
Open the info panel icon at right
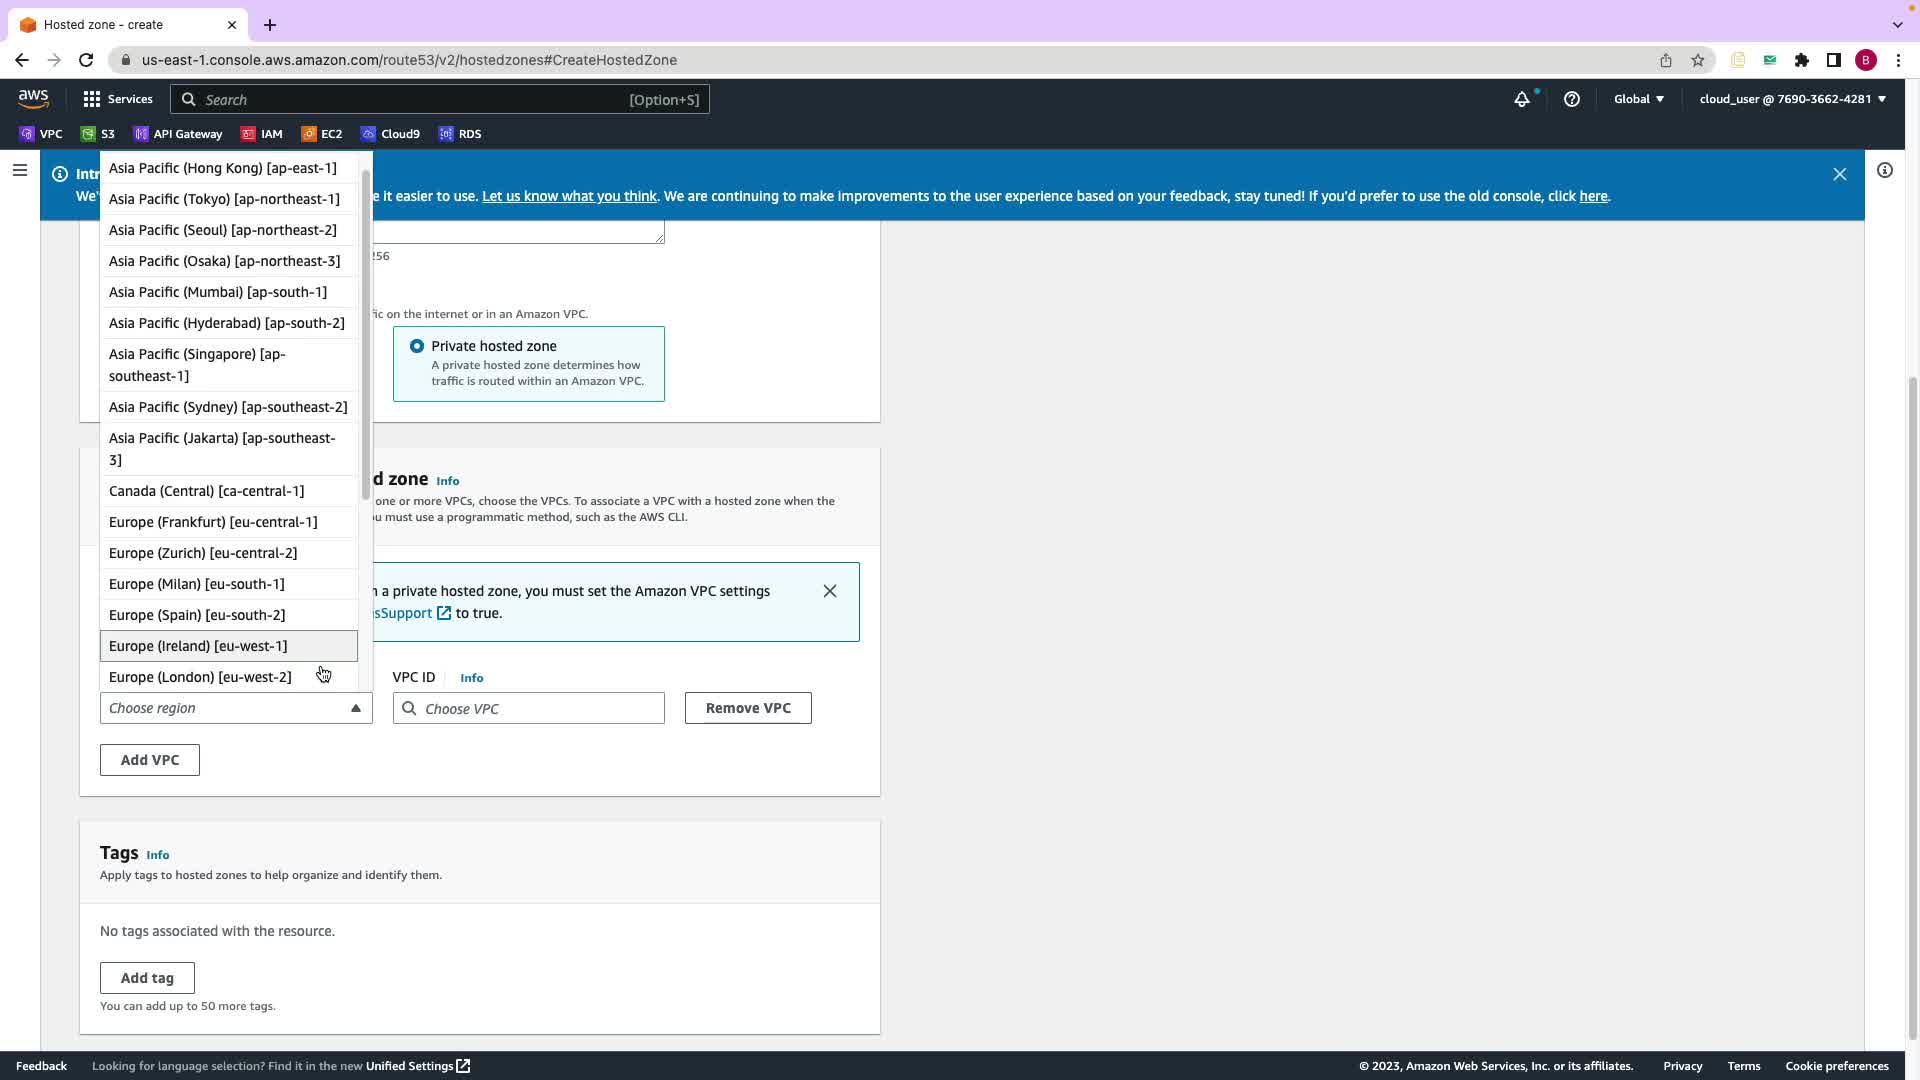tap(1884, 171)
